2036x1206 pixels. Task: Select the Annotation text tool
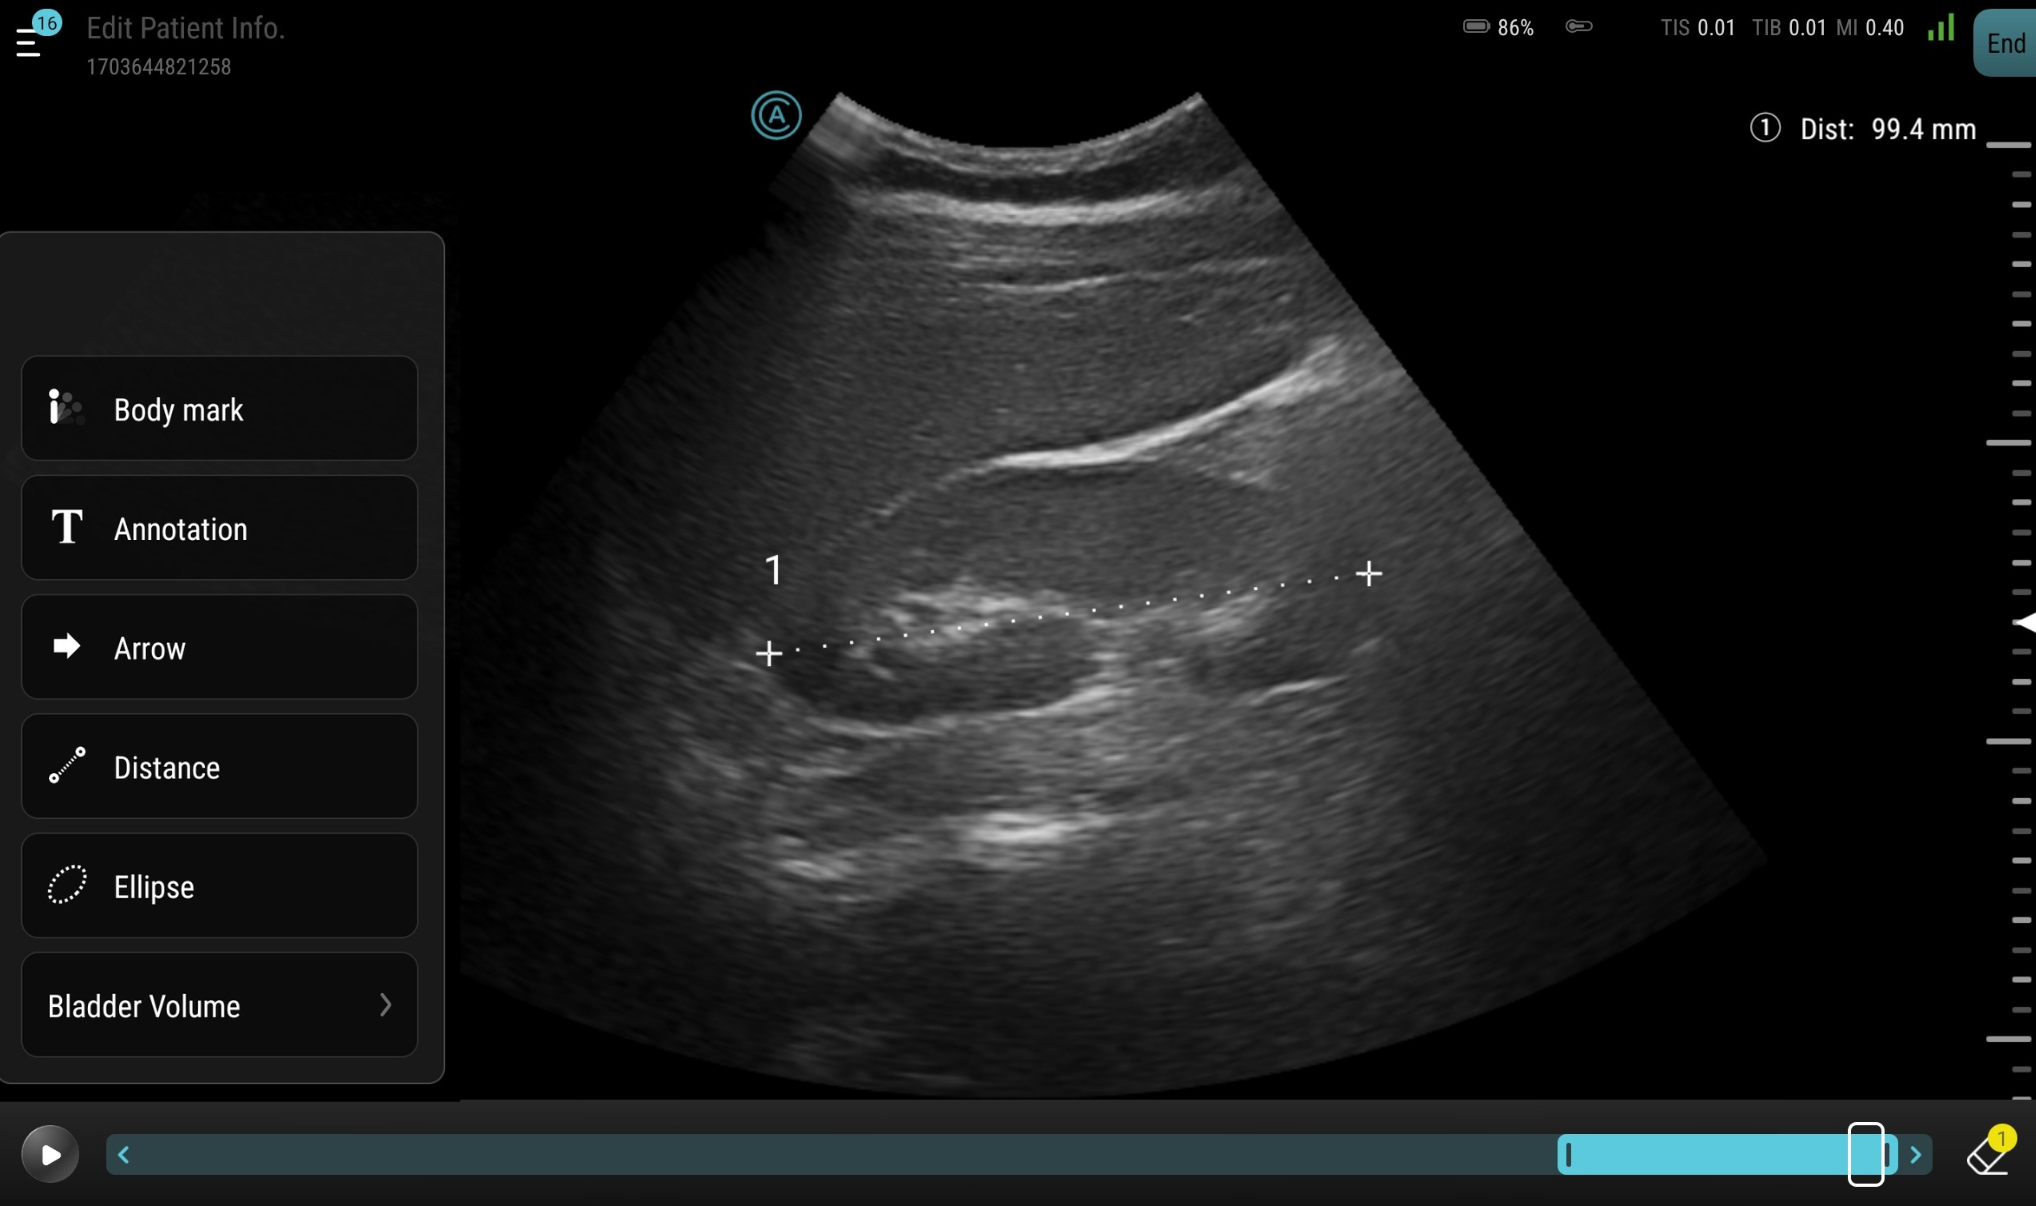(x=219, y=528)
